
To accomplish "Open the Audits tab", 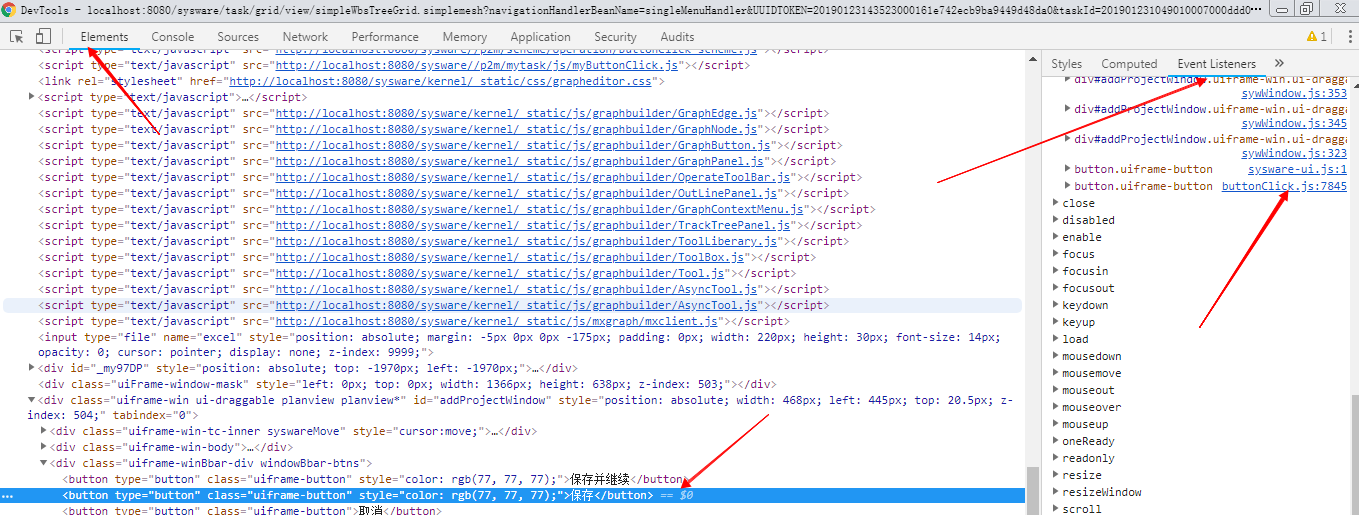I will click(677, 37).
